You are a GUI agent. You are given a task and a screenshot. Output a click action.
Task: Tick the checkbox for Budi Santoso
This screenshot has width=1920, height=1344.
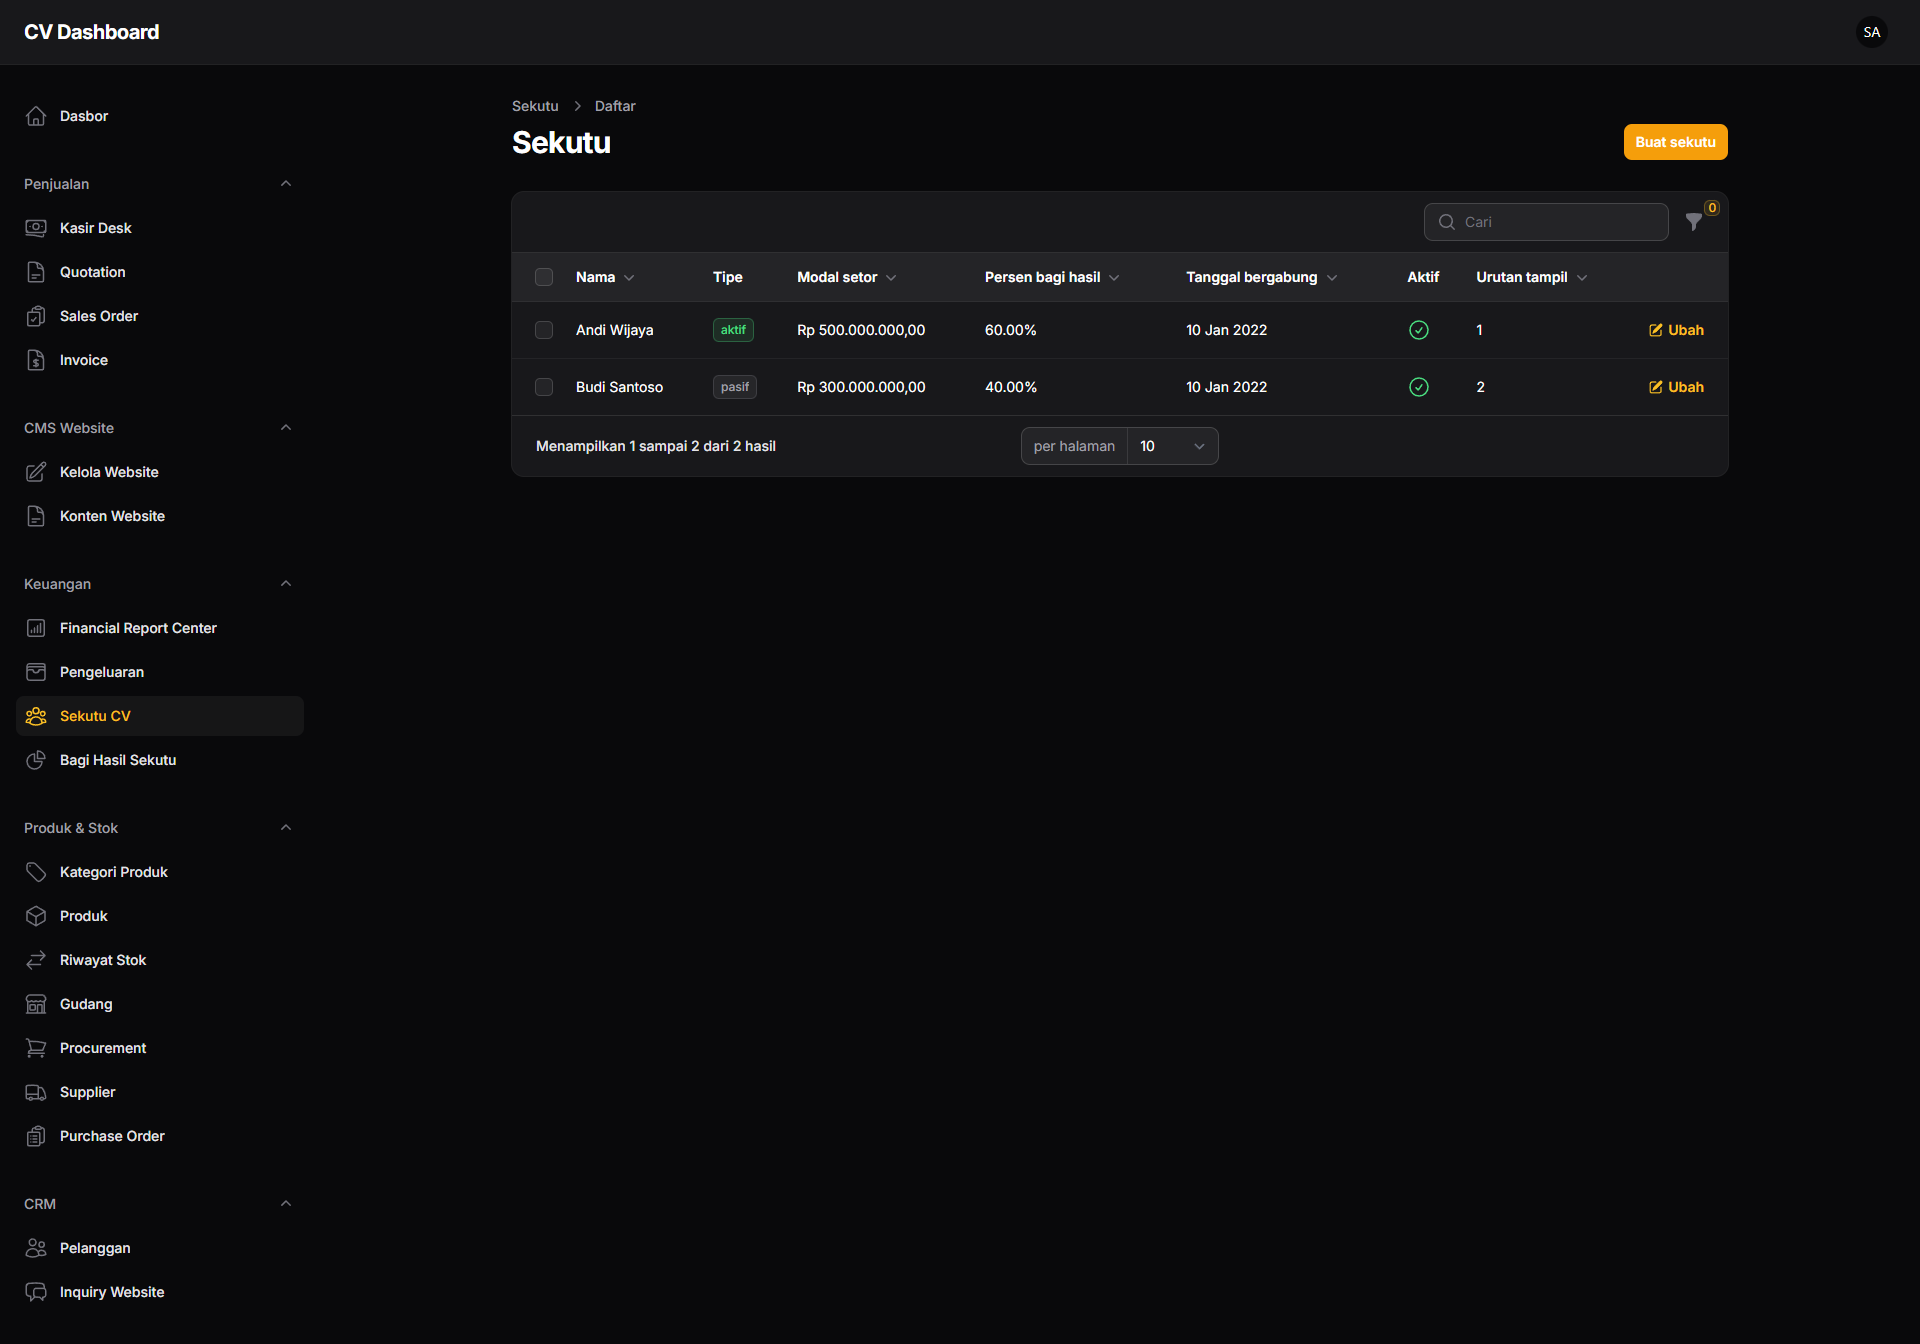click(x=544, y=387)
